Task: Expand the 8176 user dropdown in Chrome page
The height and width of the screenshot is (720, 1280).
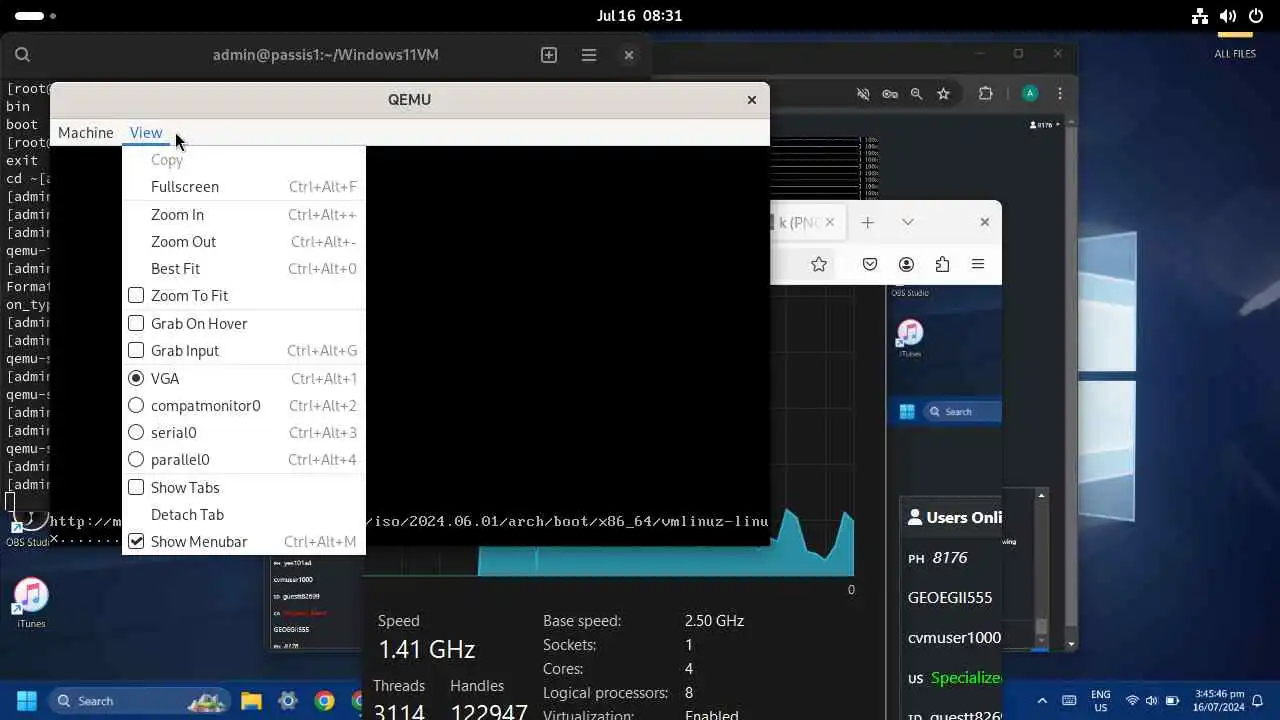Action: [x=1044, y=125]
